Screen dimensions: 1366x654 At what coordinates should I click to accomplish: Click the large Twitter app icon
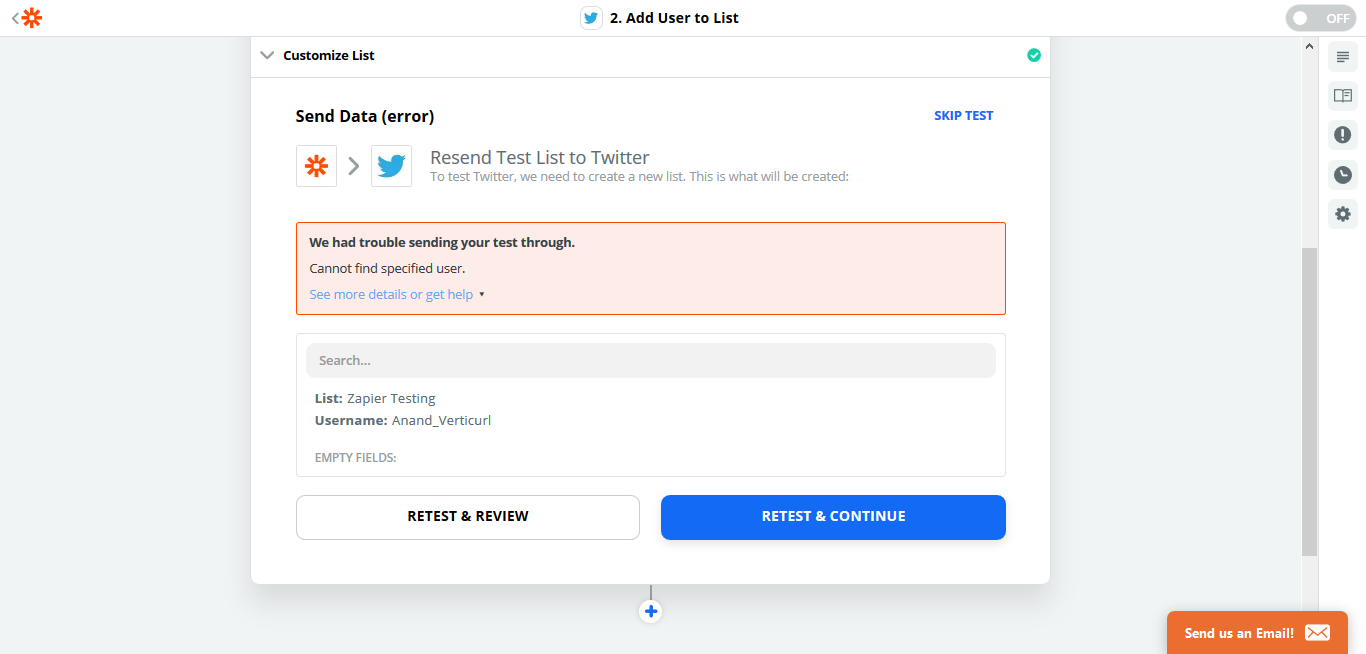pos(391,166)
